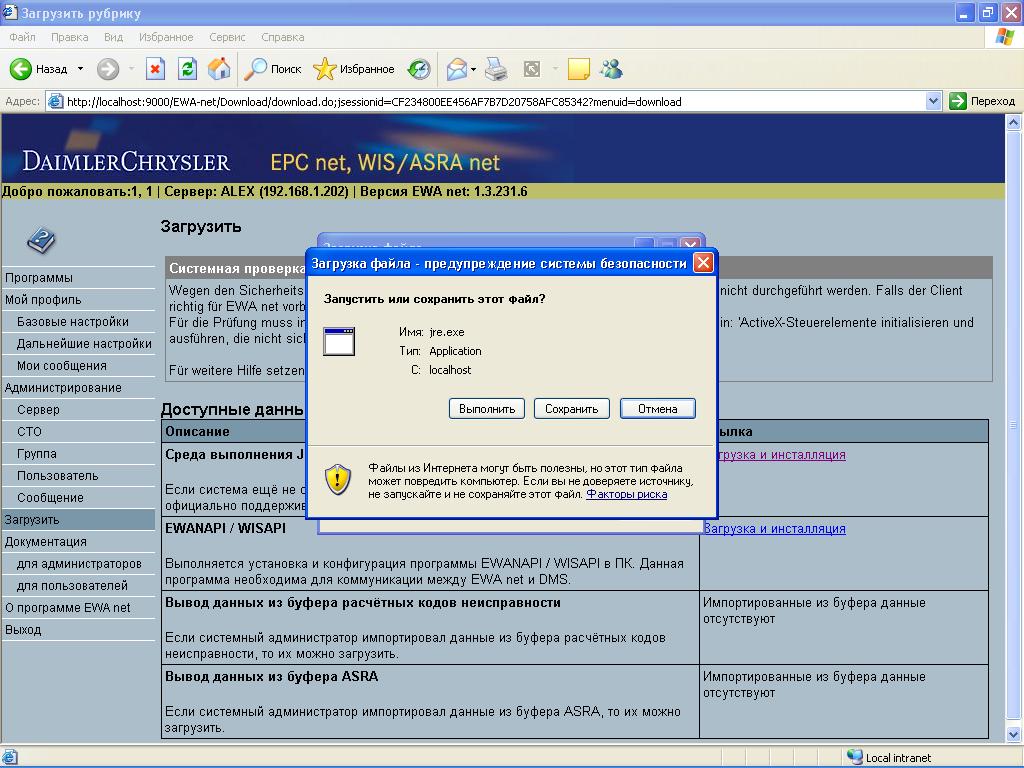Select для администраторов in the sidebar

point(78,564)
